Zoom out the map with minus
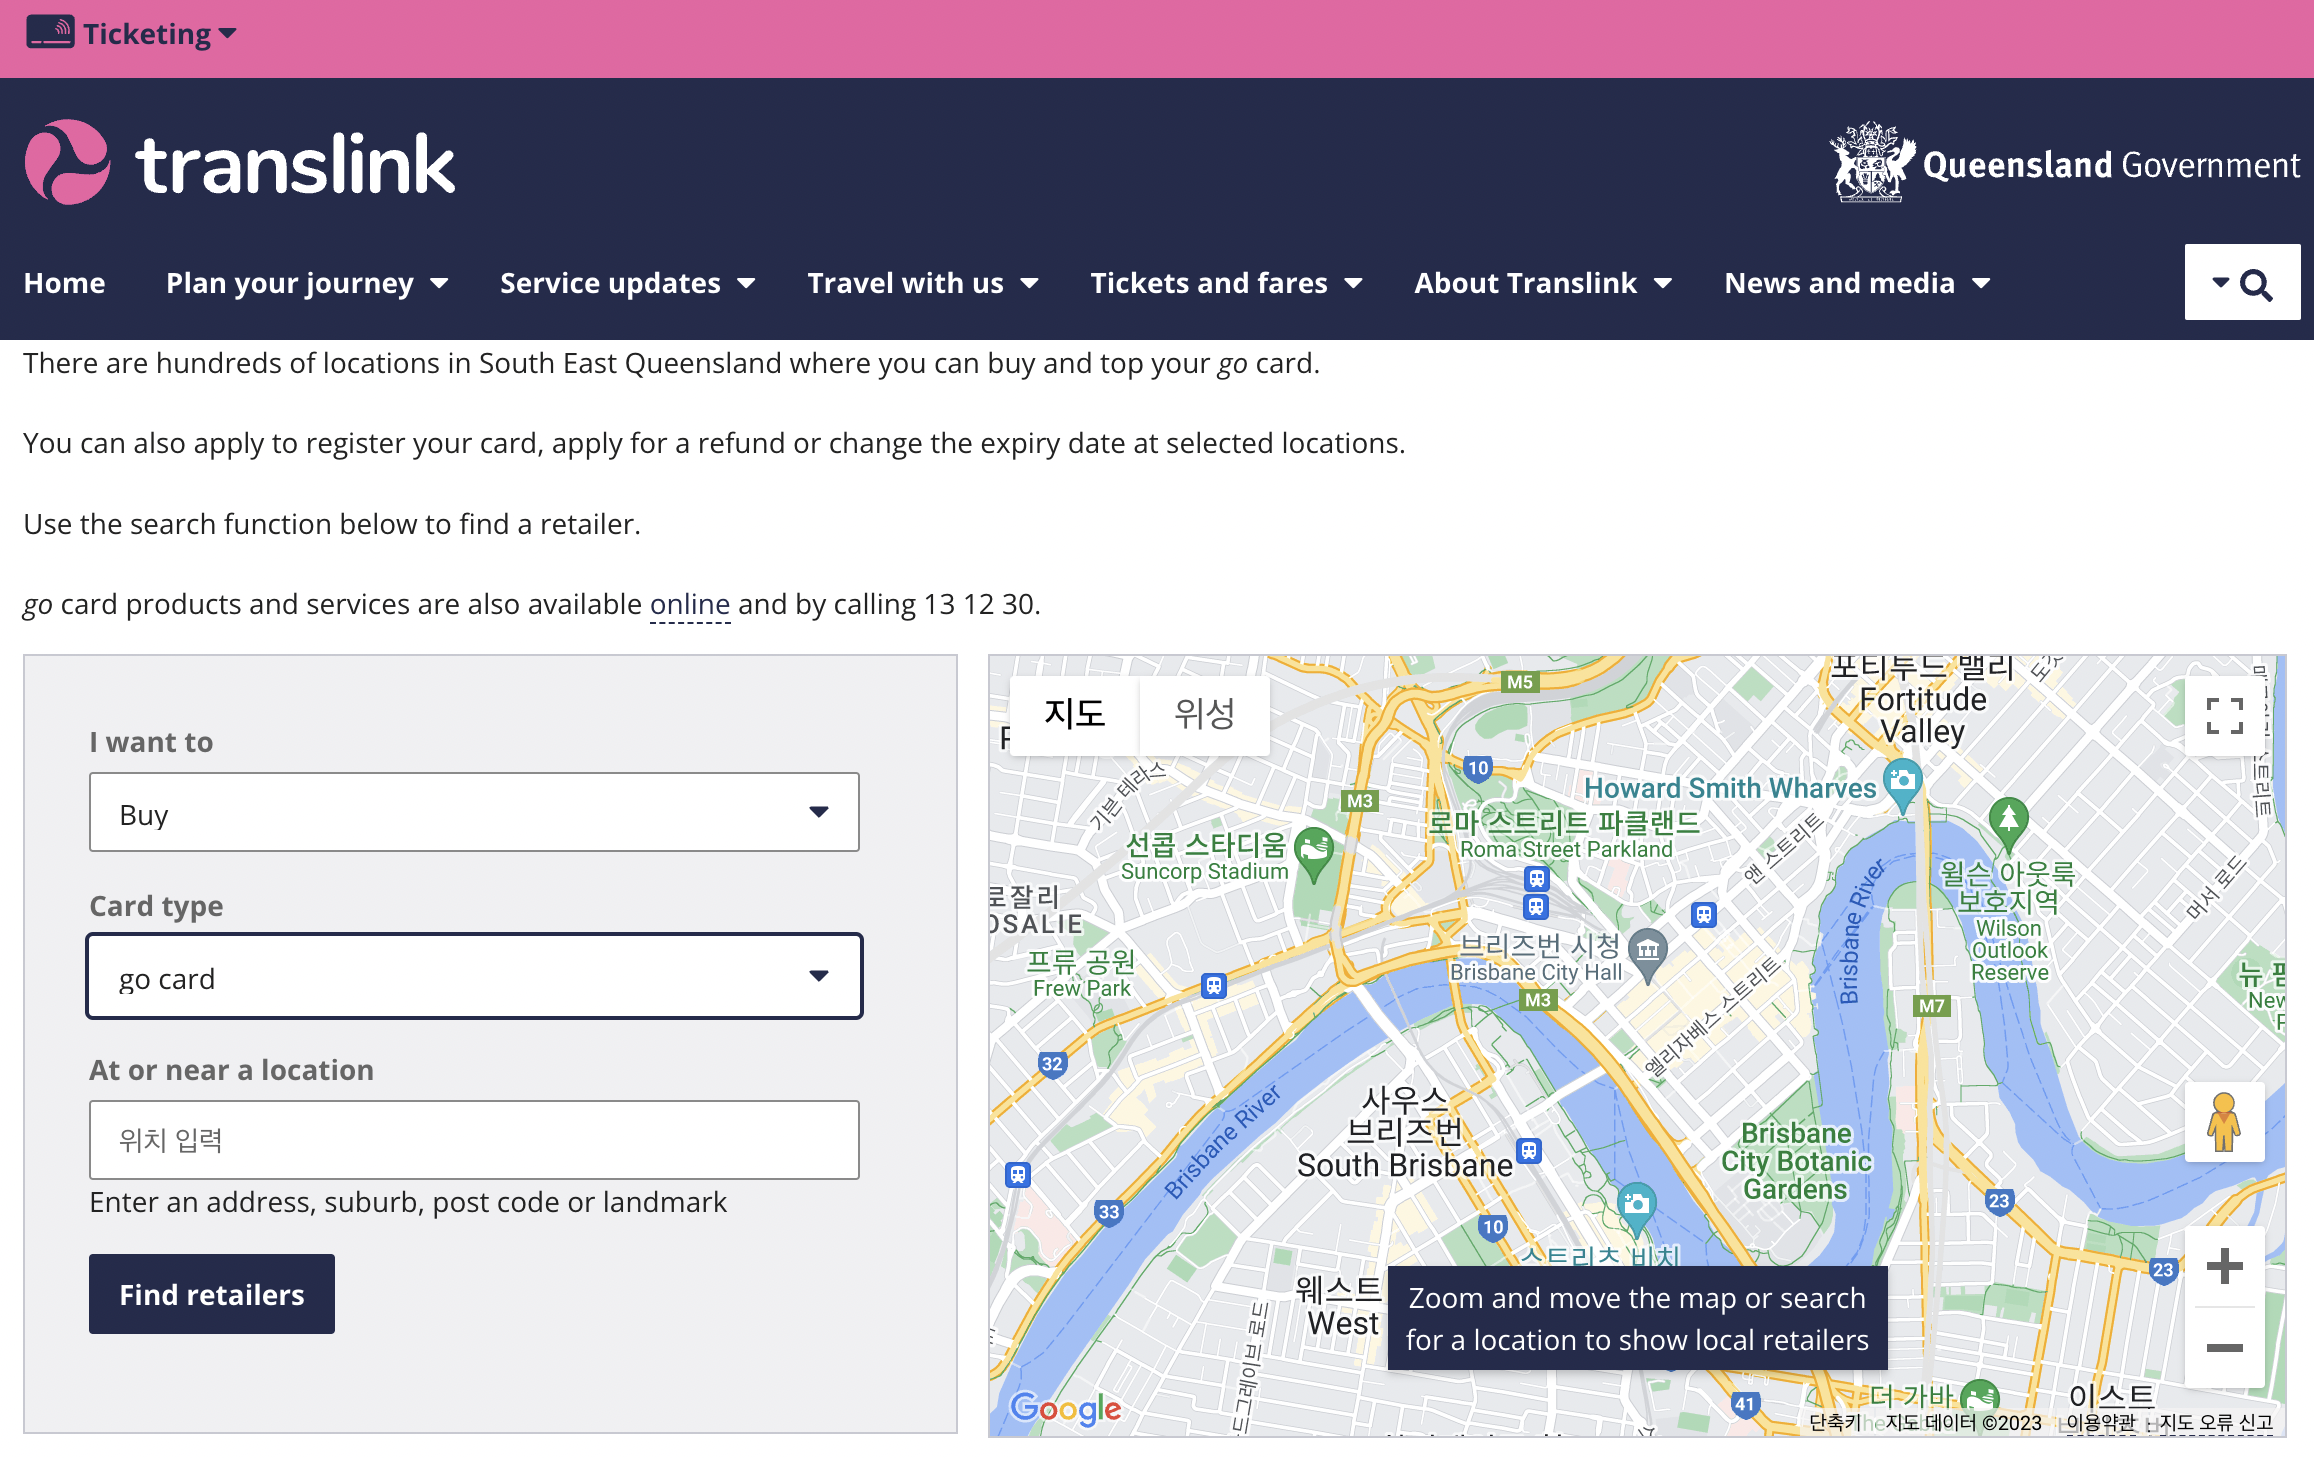2314x1458 pixels. tap(2224, 1348)
